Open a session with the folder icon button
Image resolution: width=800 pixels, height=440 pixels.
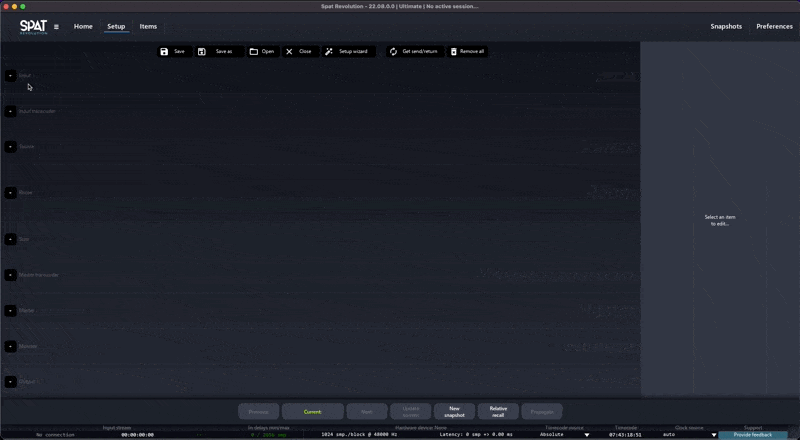tap(263, 52)
